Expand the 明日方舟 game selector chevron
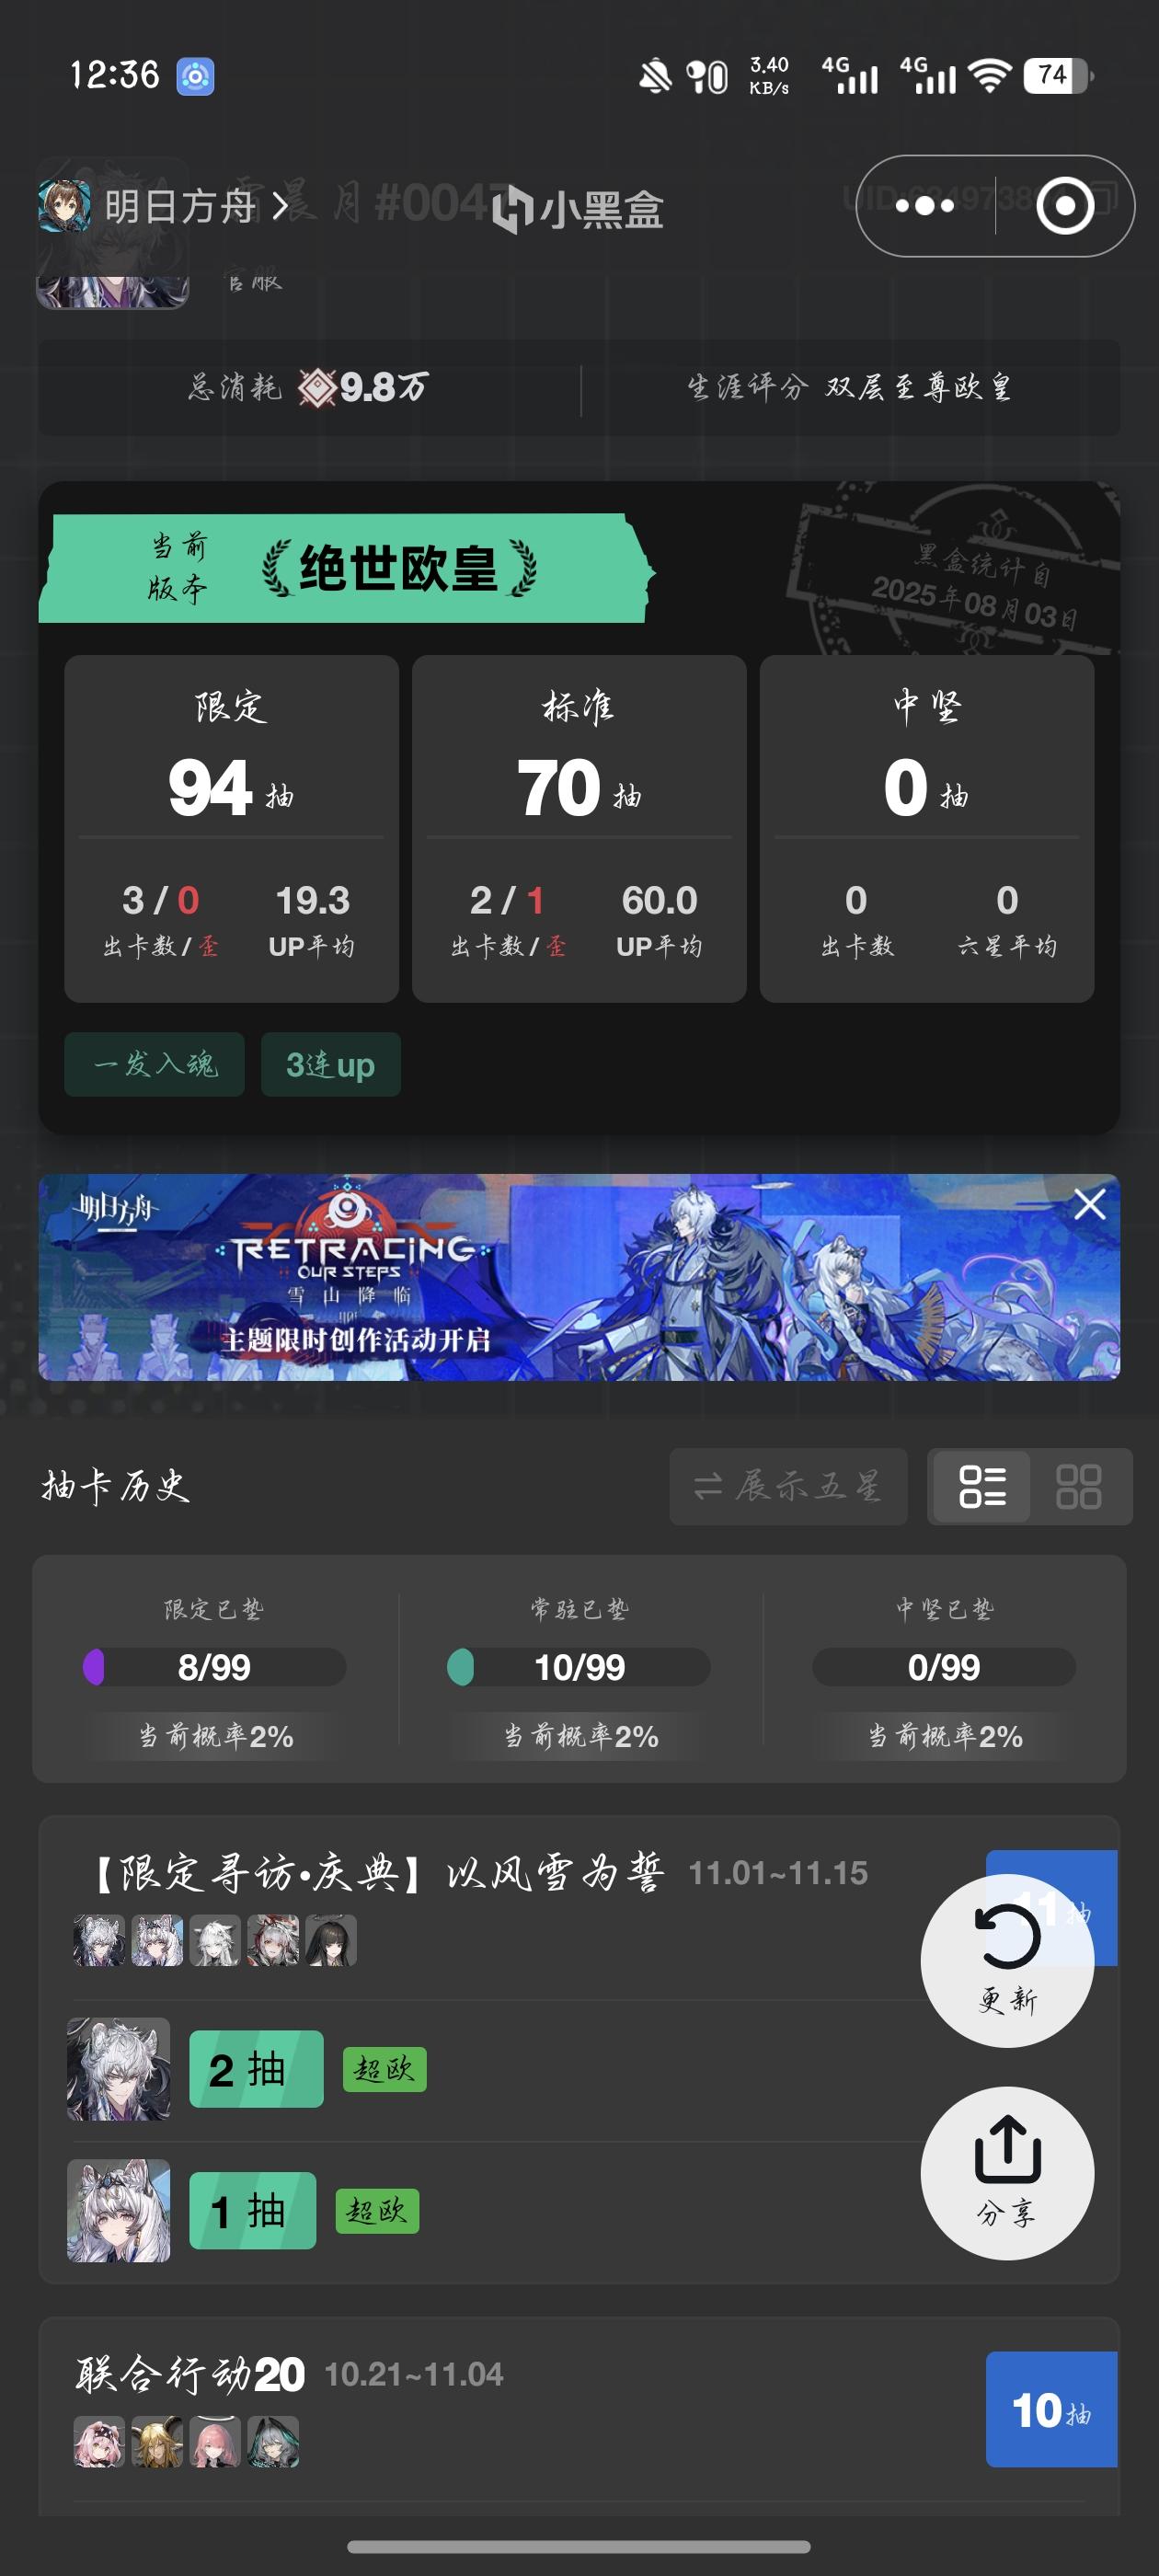This screenshot has width=1159, height=2576. coord(280,206)
